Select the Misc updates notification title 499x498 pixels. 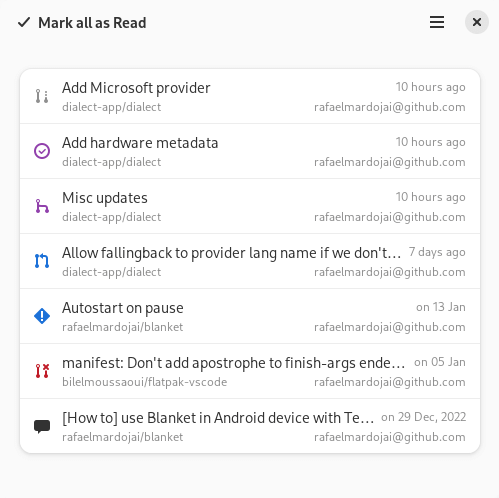coord(105,198)
